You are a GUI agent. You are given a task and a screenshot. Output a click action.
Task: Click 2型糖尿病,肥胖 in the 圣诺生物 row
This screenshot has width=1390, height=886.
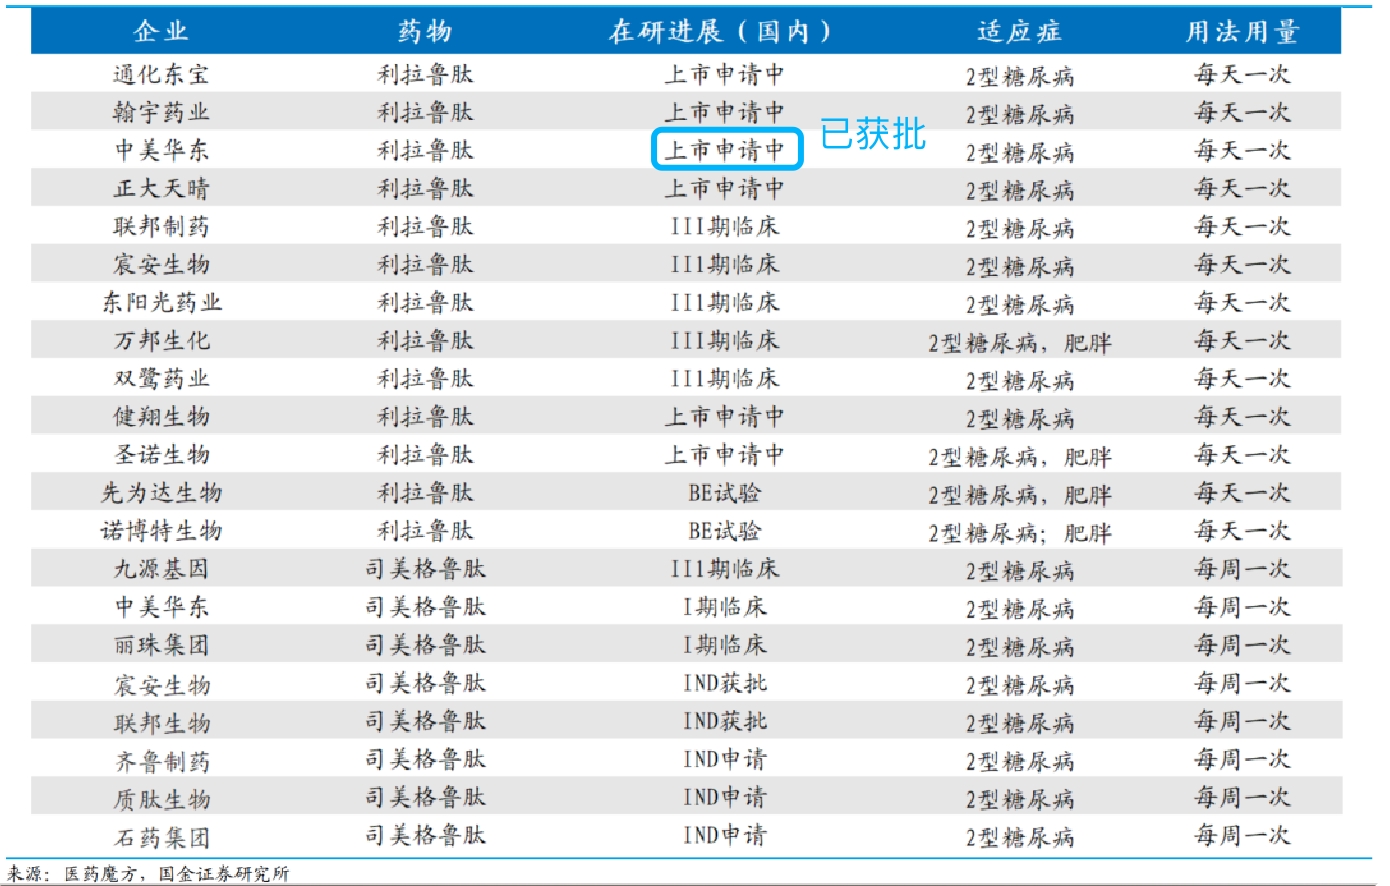1020,457
